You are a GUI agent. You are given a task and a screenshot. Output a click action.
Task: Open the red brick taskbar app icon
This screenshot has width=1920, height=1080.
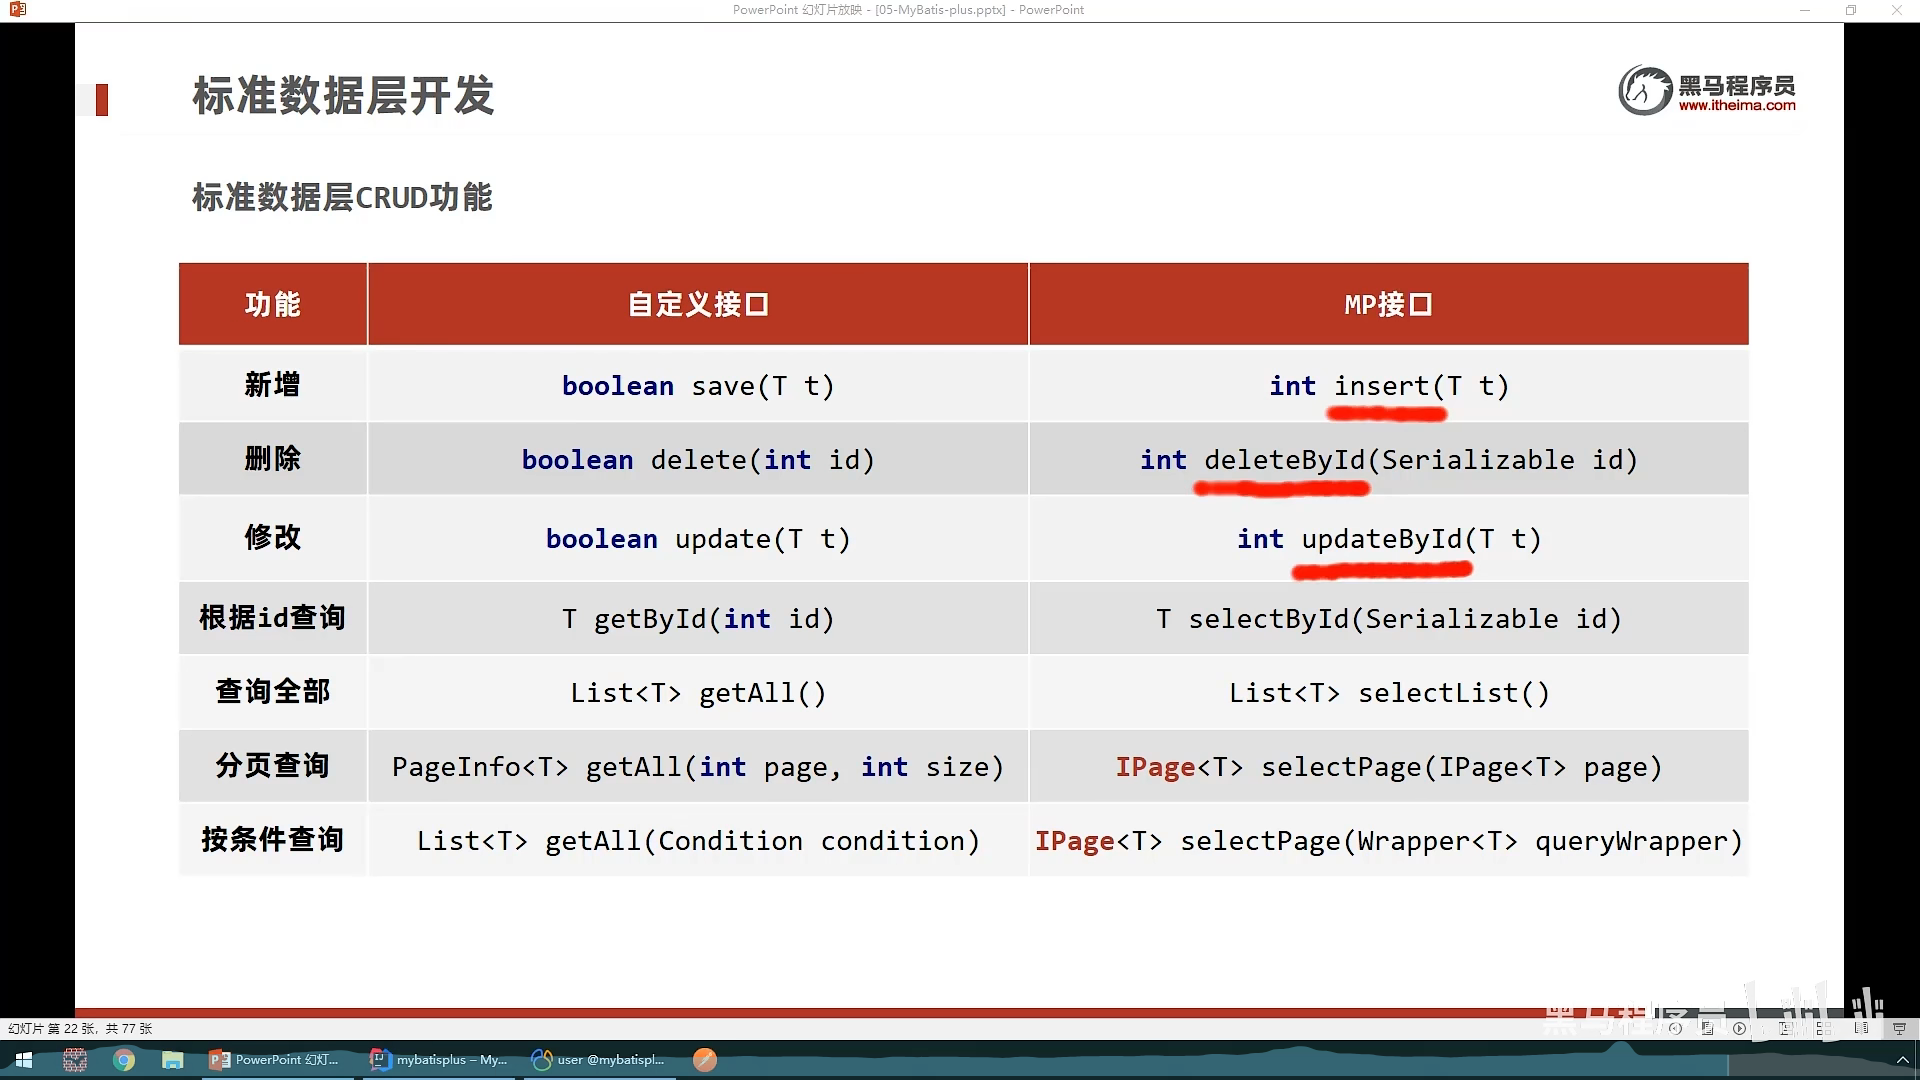pos(75,1060)
